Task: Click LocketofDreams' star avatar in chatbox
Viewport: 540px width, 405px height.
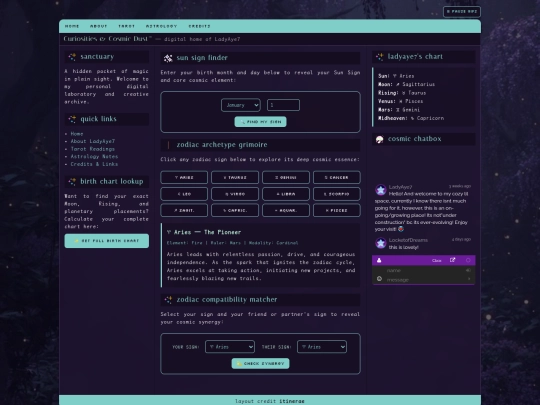Action: click(x=381, y=243)
